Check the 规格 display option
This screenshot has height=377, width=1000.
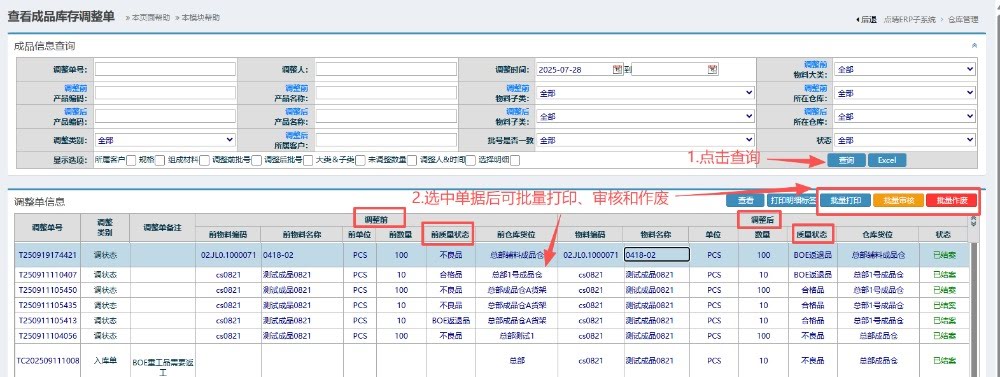(x=159, y=160)
